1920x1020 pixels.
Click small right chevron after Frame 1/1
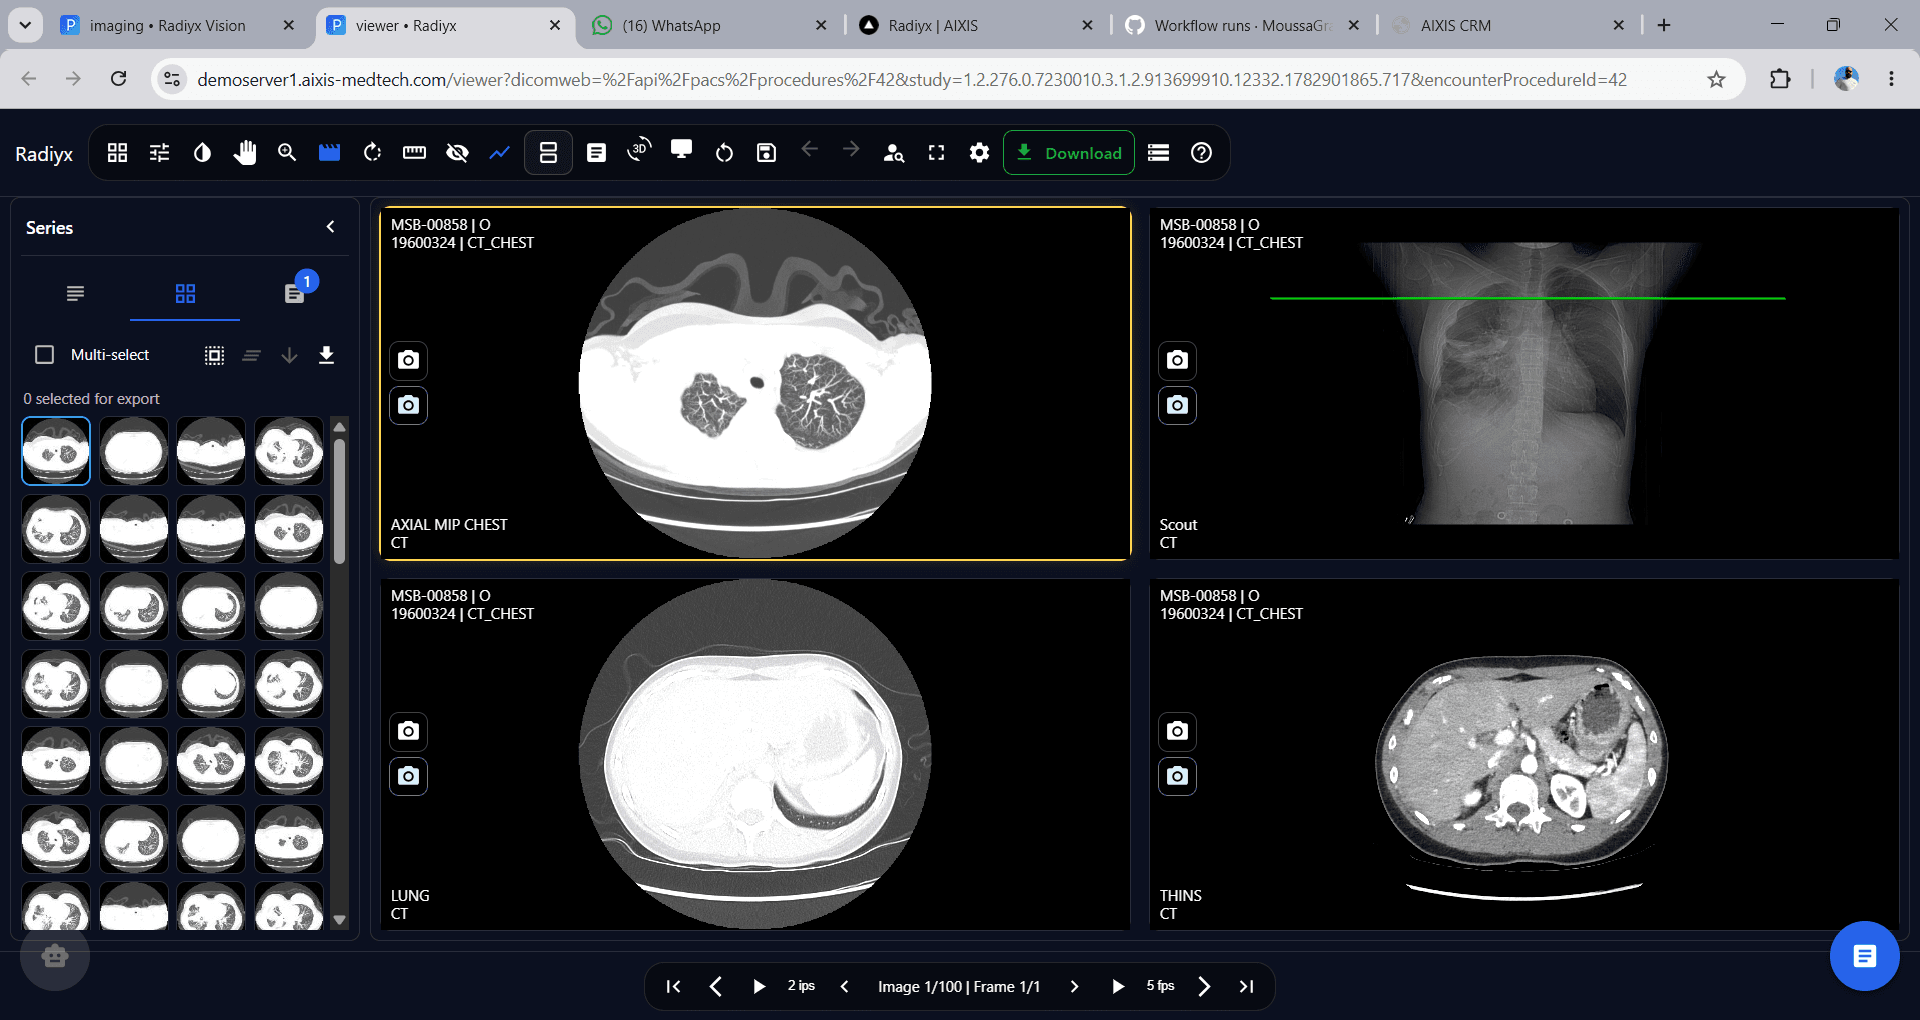[1074, 986]
